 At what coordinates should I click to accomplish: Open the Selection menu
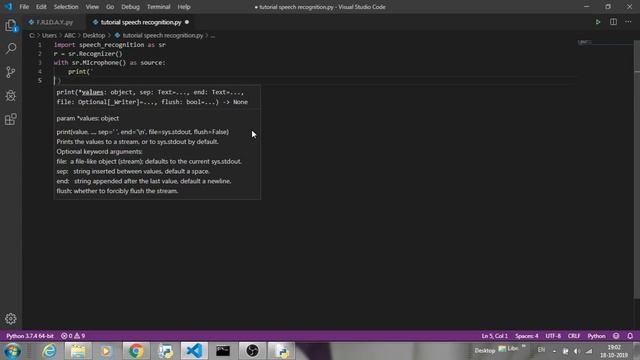[66, 7]
